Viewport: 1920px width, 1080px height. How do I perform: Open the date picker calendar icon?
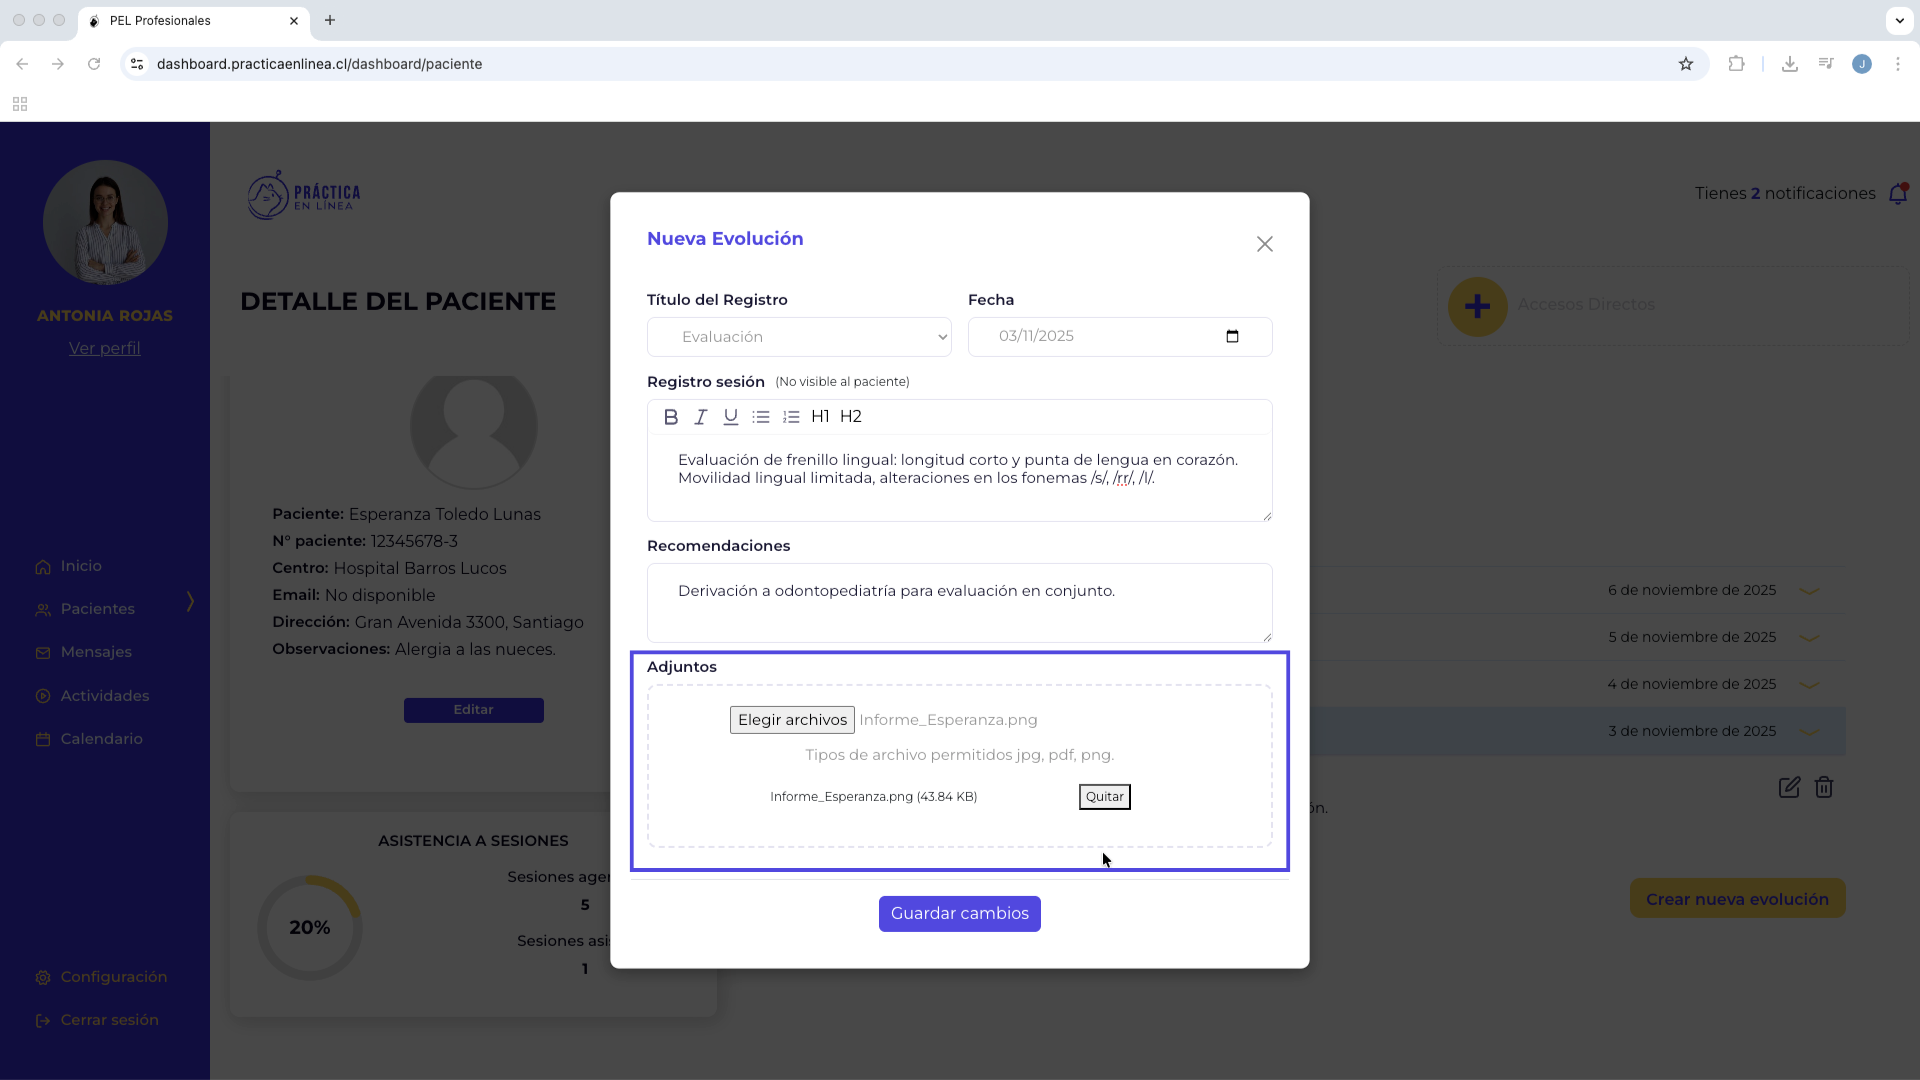1232,337
